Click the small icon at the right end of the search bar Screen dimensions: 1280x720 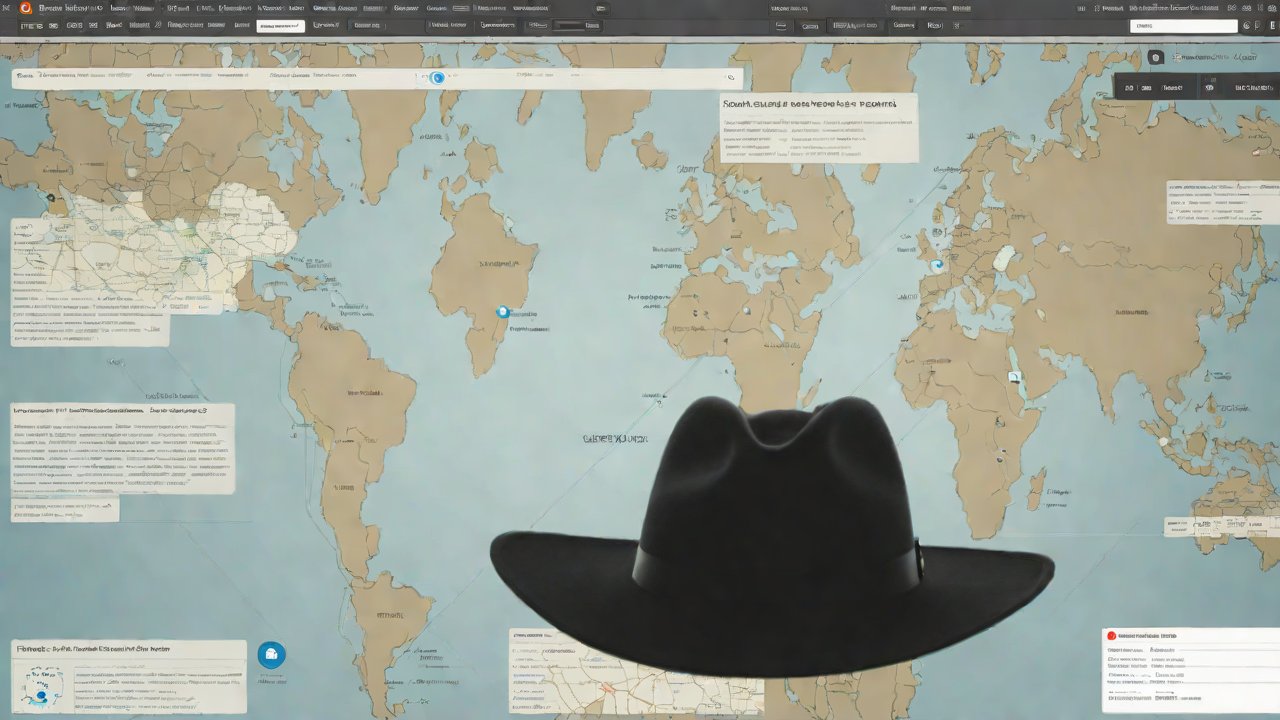tap(730, 77)
